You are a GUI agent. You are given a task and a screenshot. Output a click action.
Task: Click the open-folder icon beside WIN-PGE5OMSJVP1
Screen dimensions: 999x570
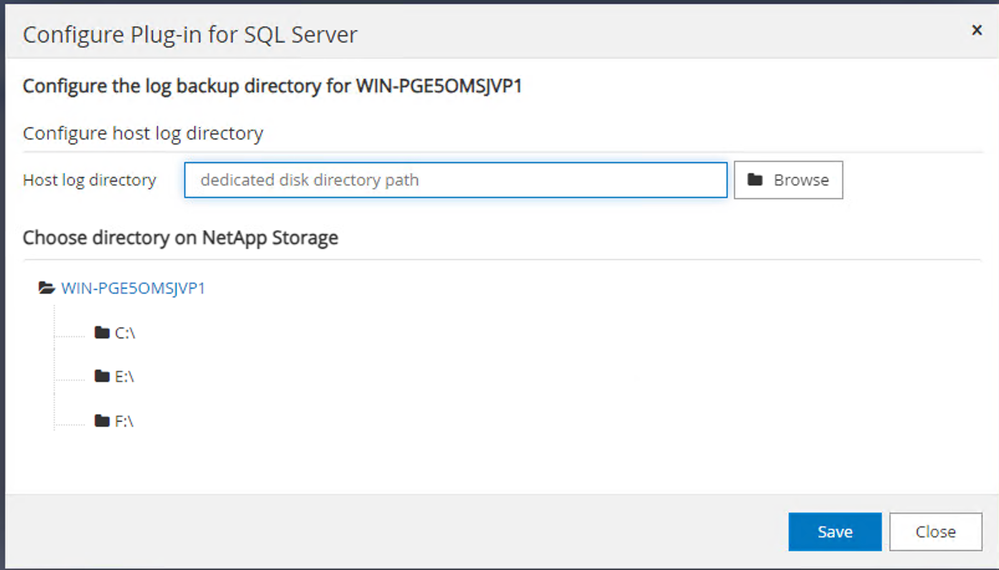pos(46,288)
